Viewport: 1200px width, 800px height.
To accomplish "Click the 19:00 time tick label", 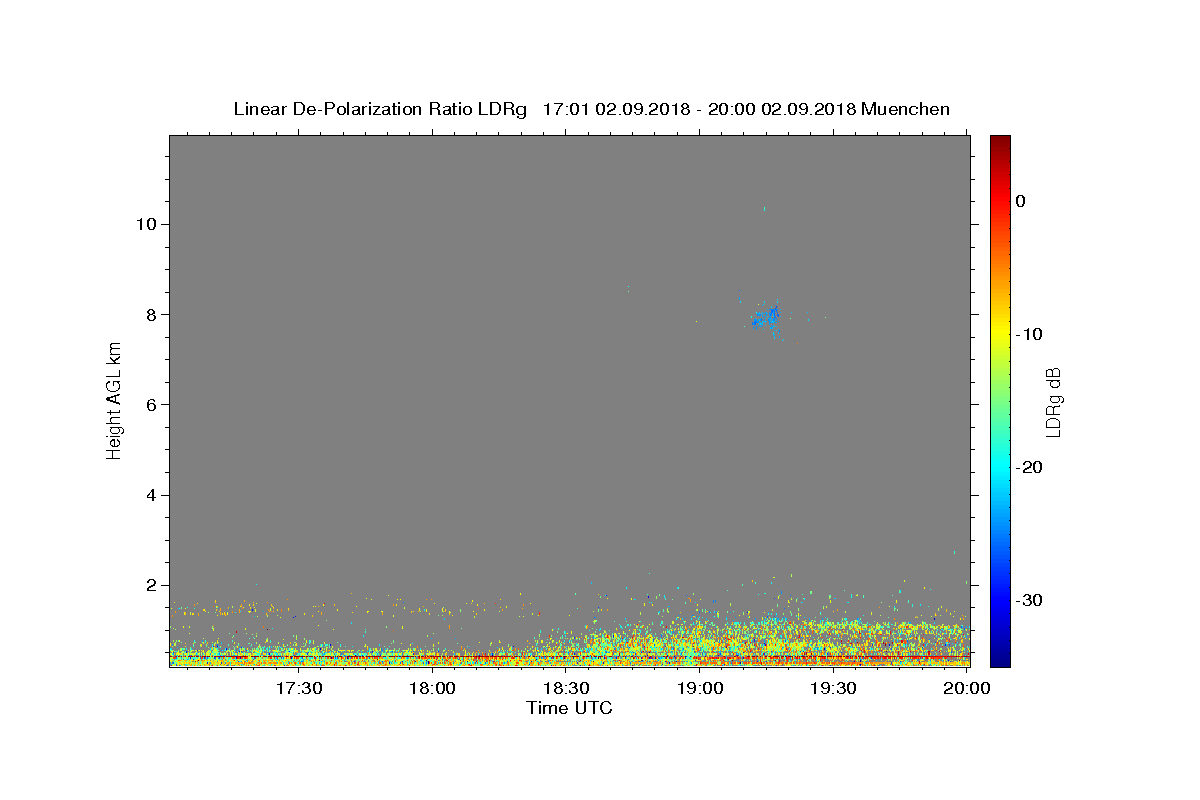I will tap(700, 688).
